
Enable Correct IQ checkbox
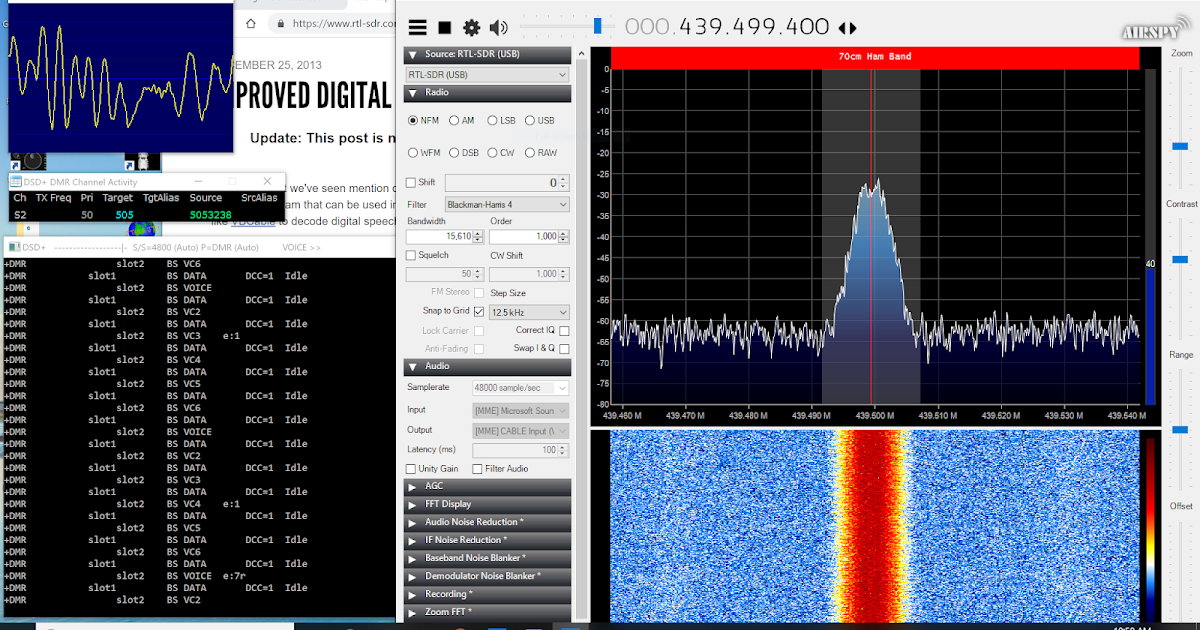[564, 331]
